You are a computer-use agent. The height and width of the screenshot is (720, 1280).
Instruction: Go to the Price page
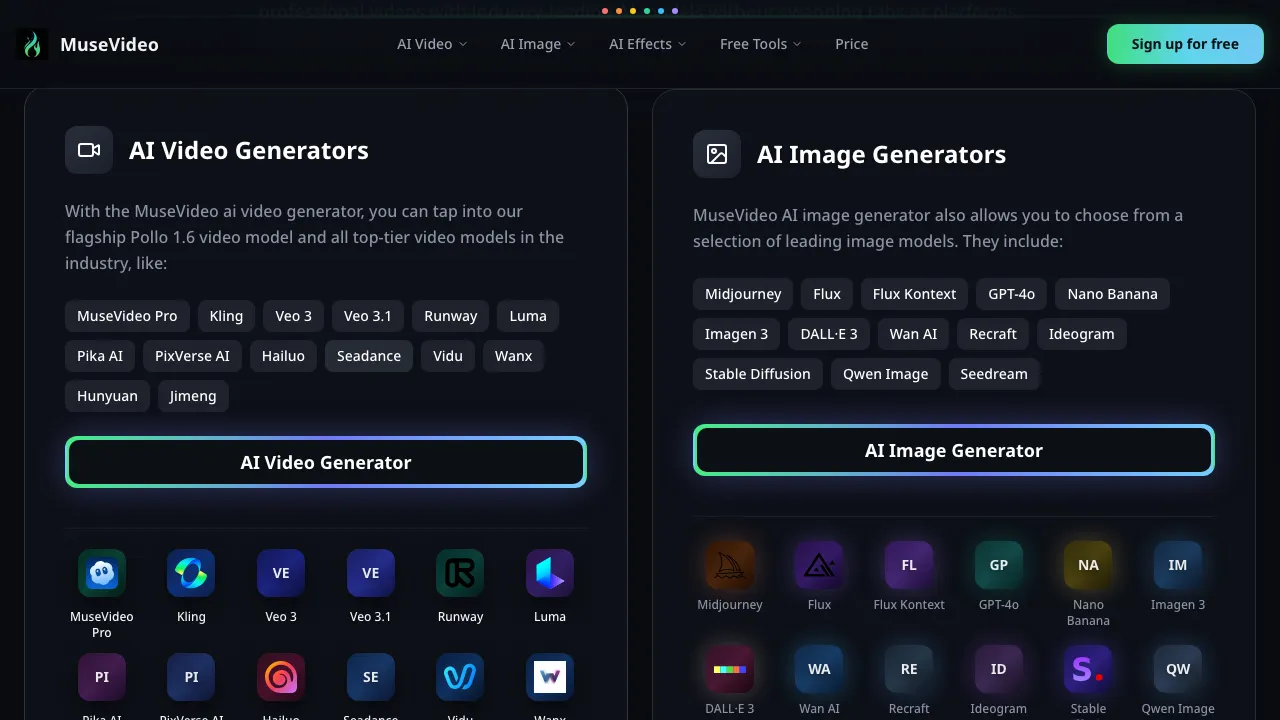pyautogui.click(x=852, y=44)
